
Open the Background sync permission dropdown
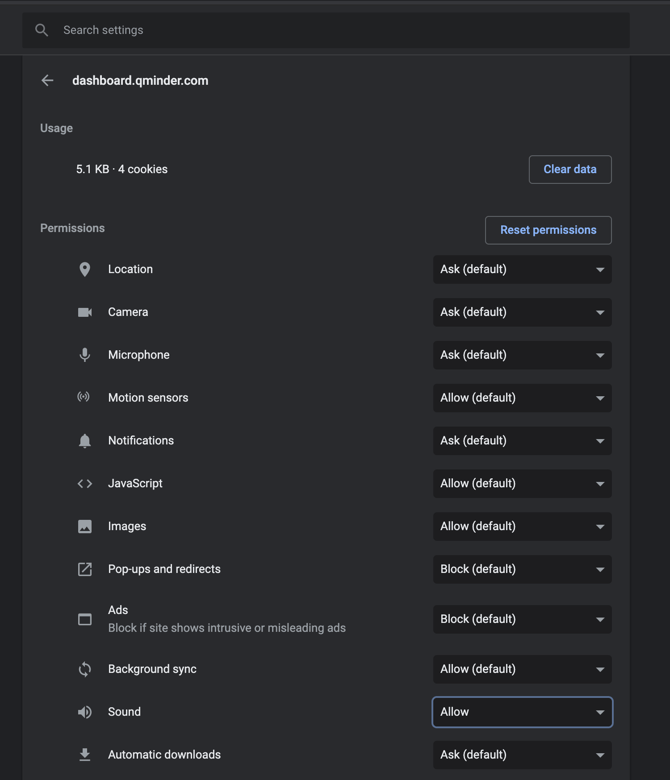(x=522, y=669)
